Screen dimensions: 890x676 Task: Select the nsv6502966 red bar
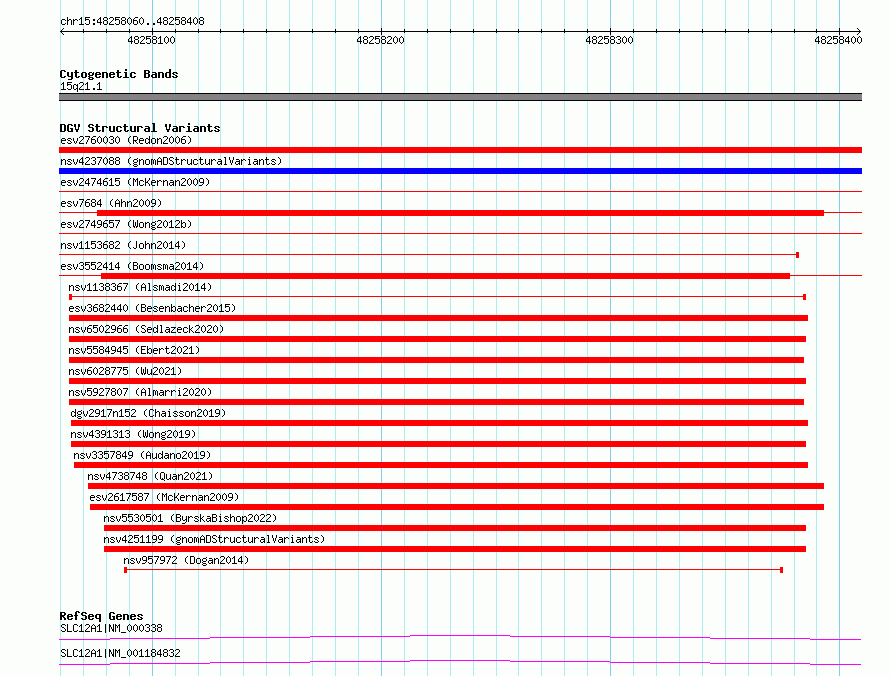[437, 339]
